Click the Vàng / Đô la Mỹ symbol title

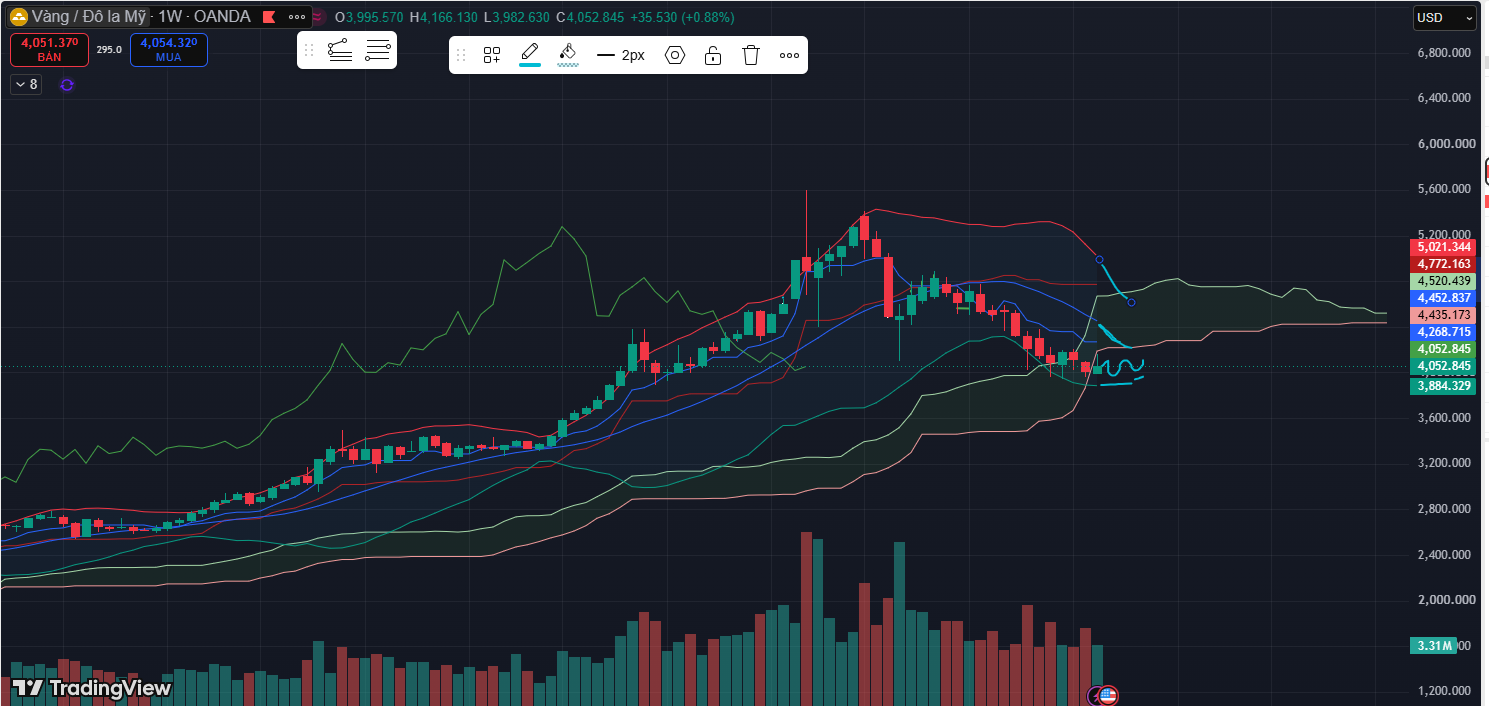tap(89, 17)
